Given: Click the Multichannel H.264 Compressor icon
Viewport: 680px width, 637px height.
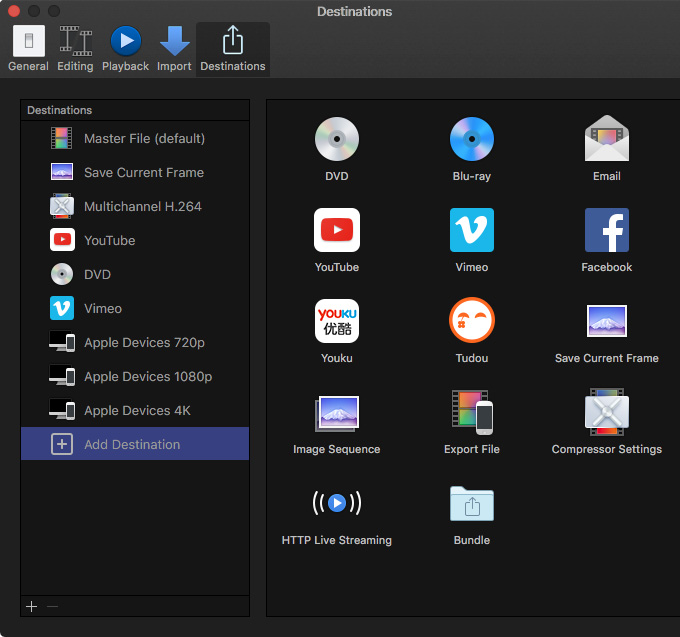Looking at the screenshot, I should 62,206.
